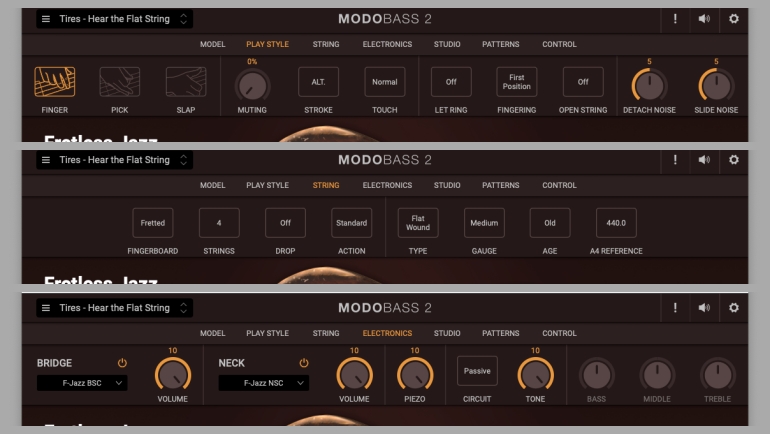770x434 pixels.
Task: Open settings gear in bottom Electronics panel
Action: pyautogui.click(x=734, y=308)
